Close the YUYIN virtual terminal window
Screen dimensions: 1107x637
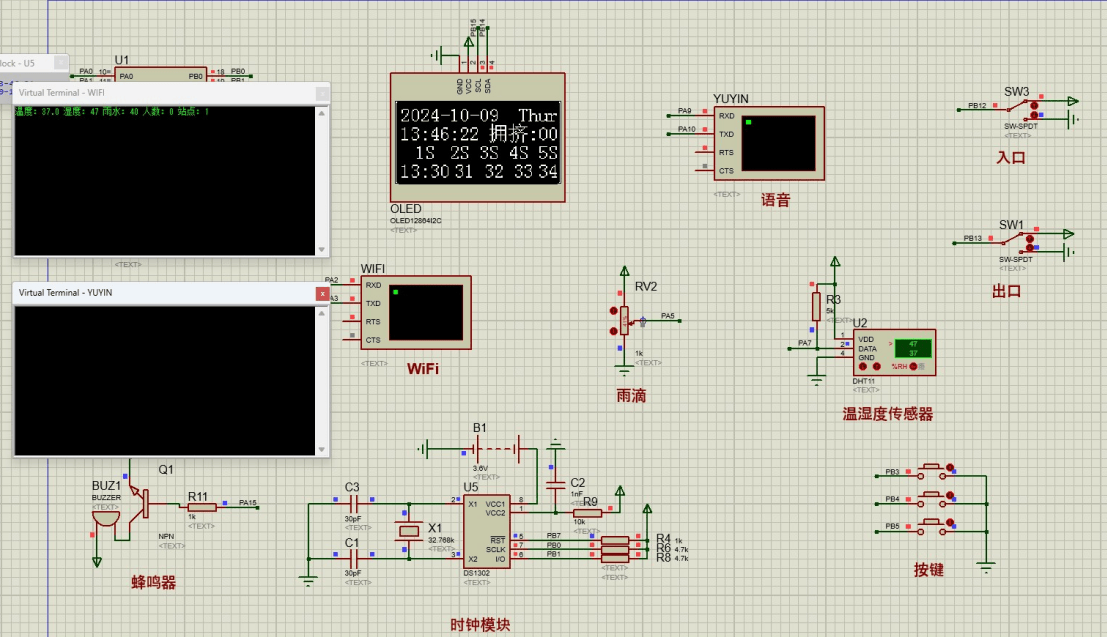321,292
